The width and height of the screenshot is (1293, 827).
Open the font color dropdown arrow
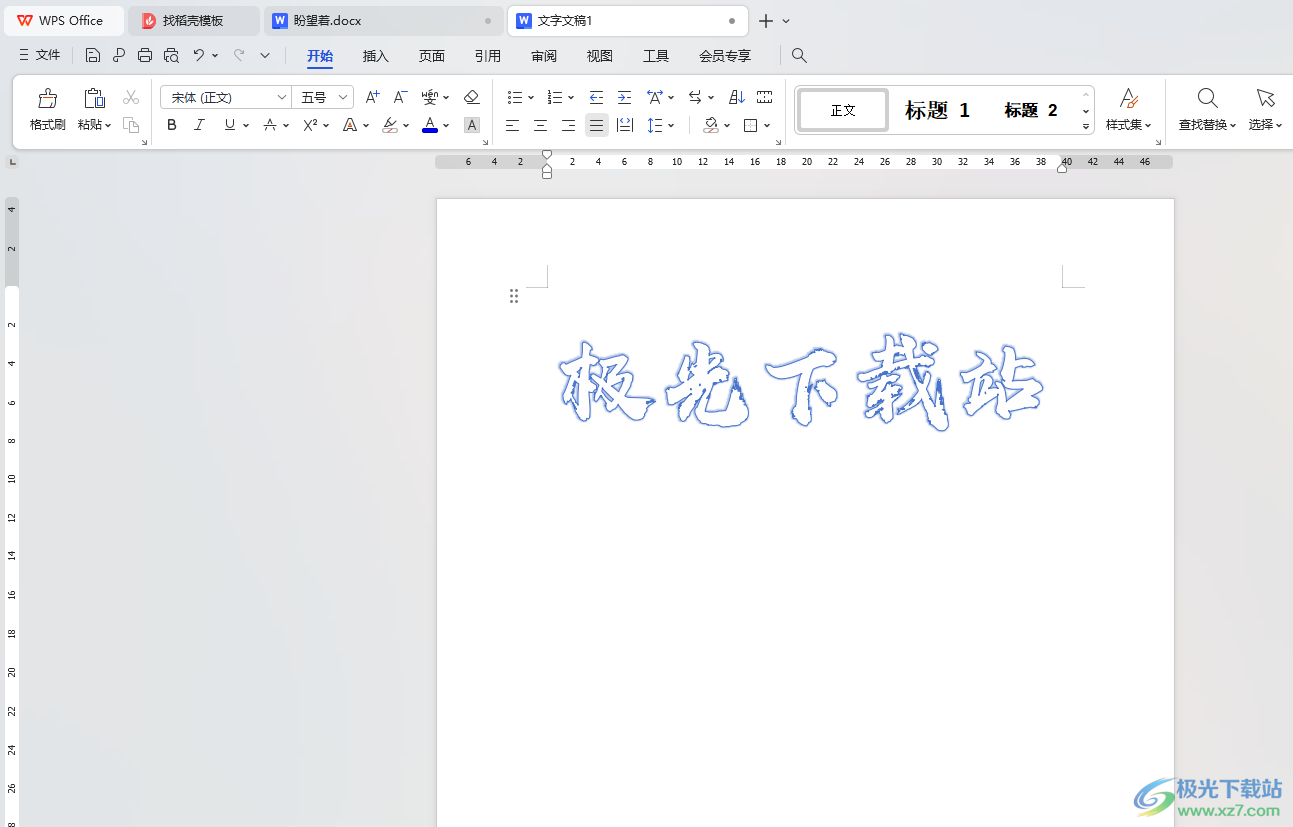446,125
